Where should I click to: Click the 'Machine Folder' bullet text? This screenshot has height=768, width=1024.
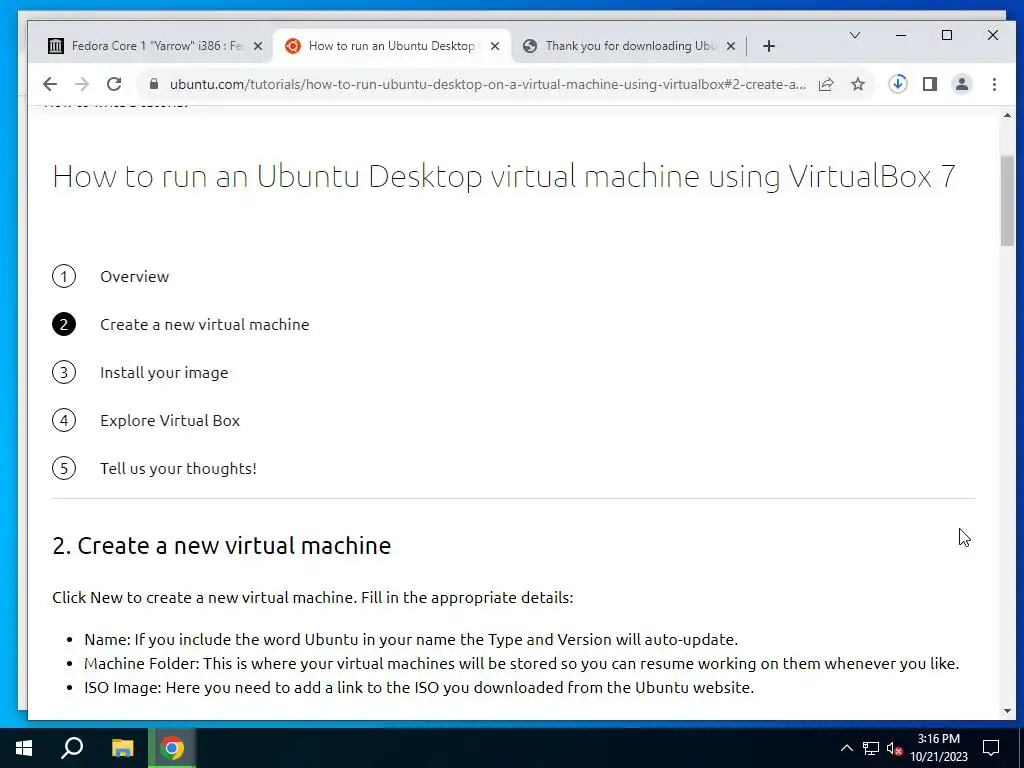(x=522, y=664)
